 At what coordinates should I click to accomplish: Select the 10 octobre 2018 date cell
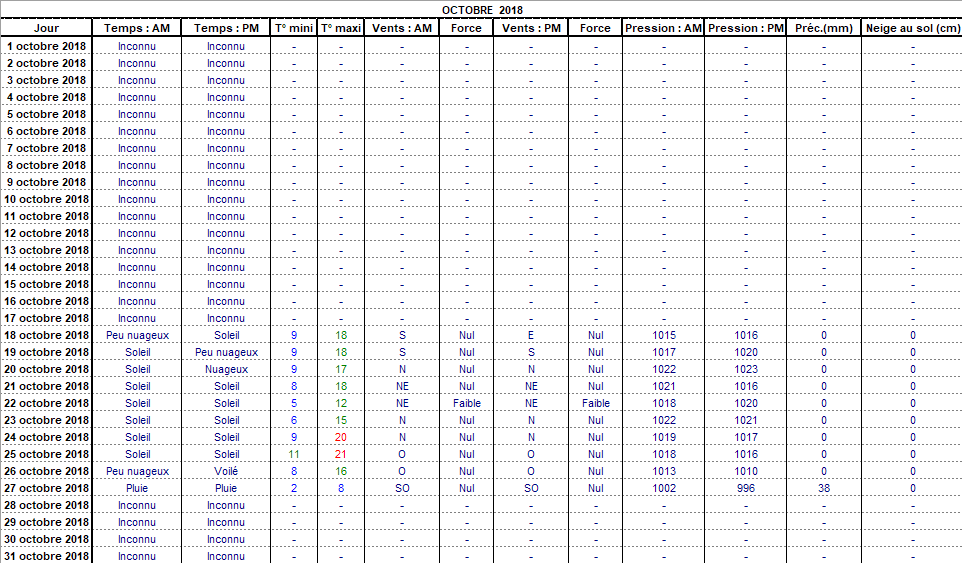47,199
